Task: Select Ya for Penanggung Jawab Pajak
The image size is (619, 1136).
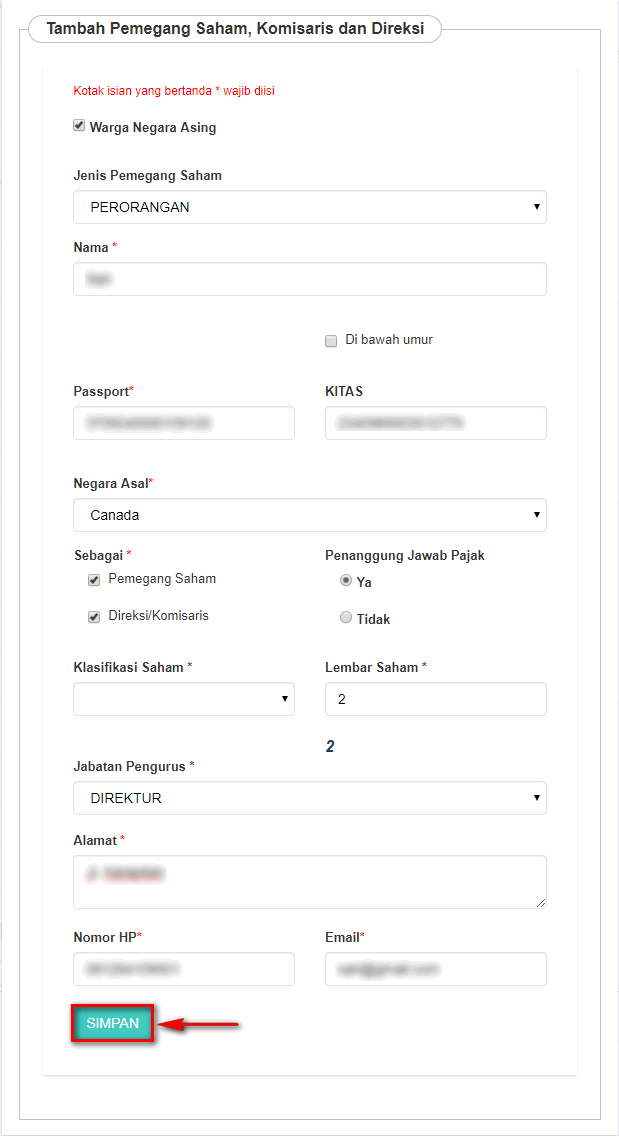Action: (x=346, y=581)
